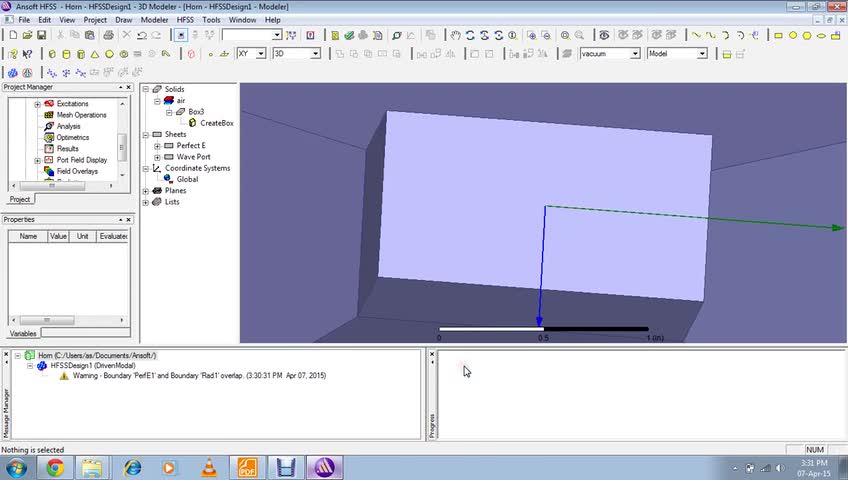Screen dimensions: 848x480
Task: Expand the Perfect E sheet node
Action: tap(157, 146)
